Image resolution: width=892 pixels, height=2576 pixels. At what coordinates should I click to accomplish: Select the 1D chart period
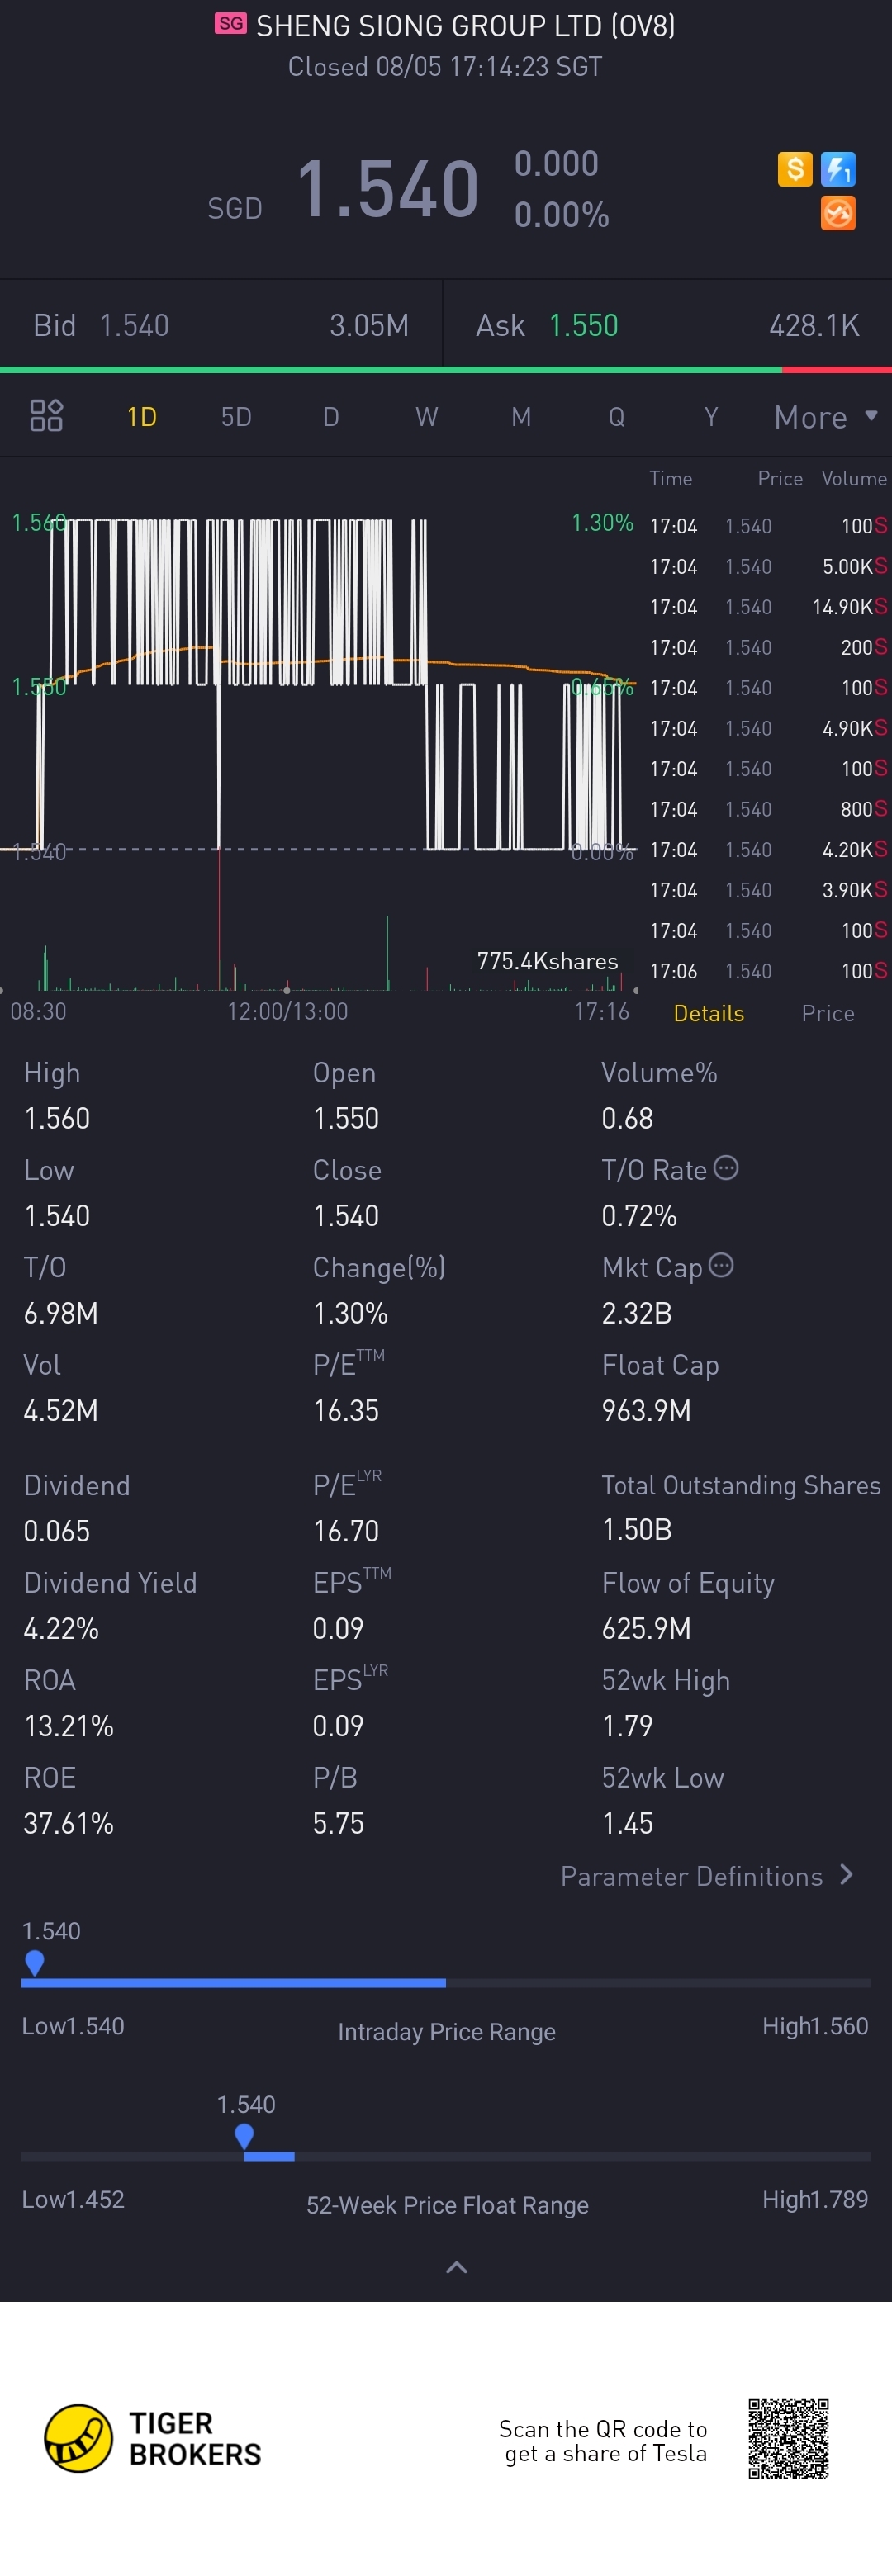click(142, 416)
